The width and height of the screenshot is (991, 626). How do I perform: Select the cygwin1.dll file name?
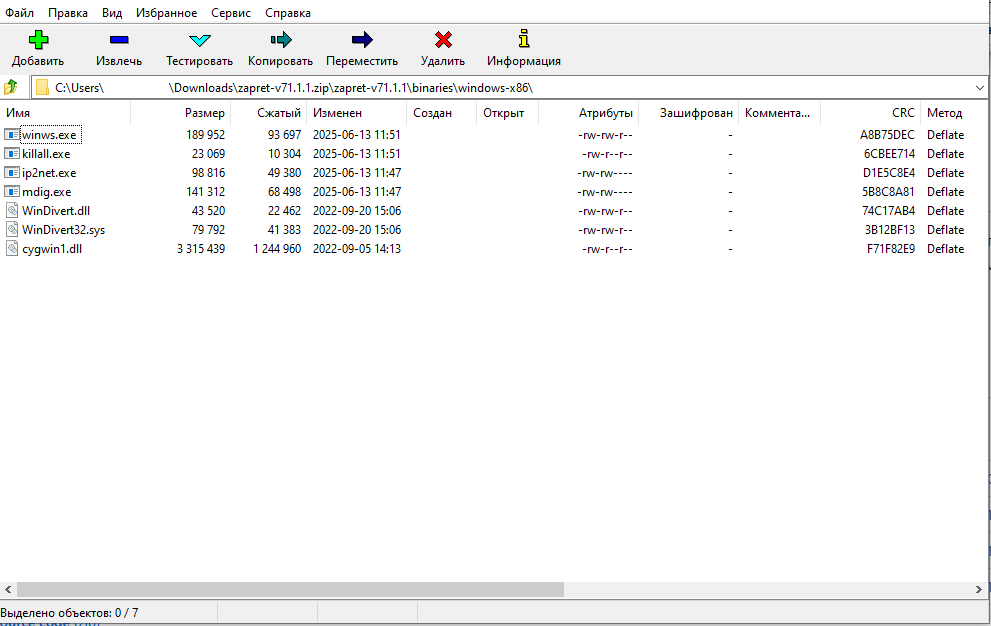coord(52,249)
